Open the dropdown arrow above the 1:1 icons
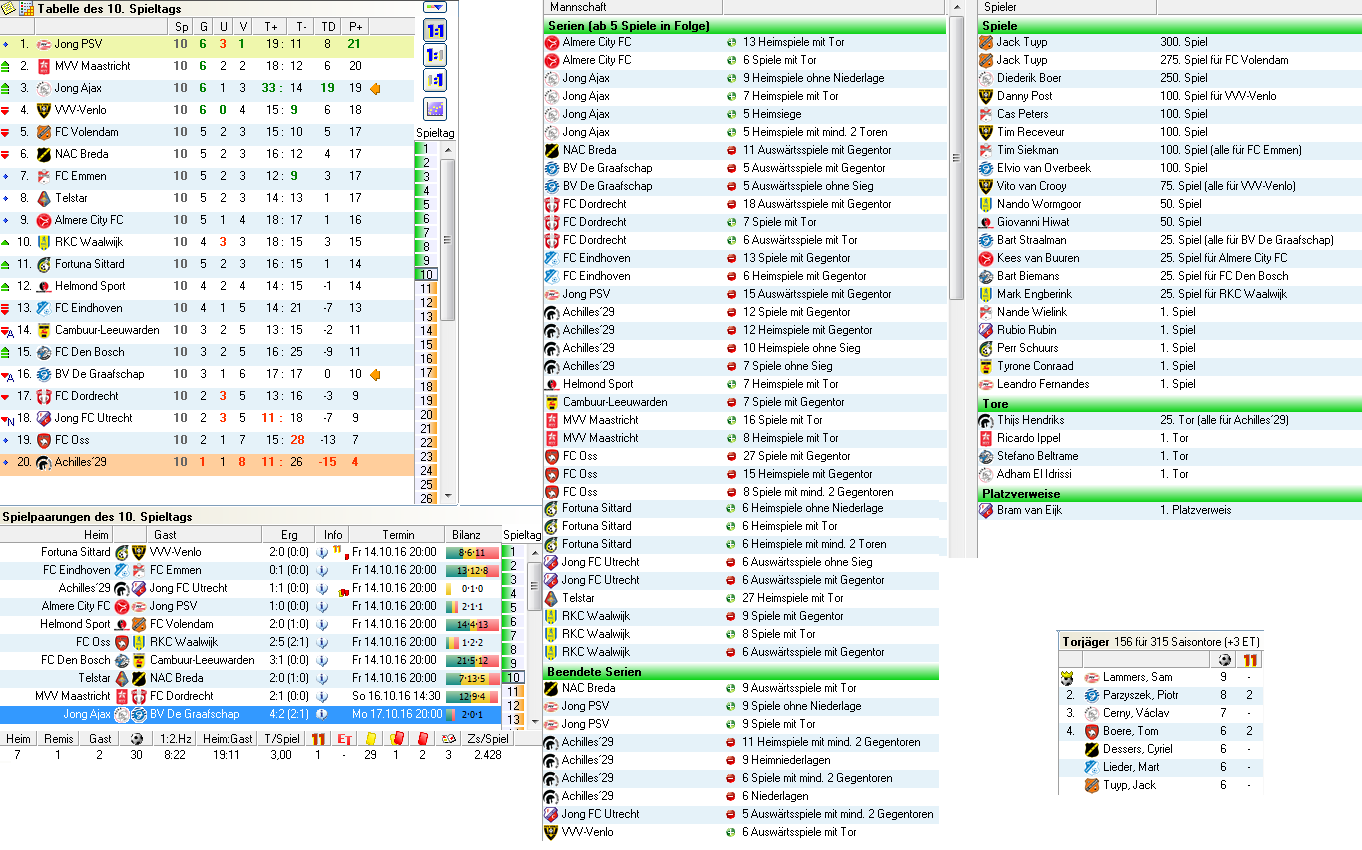This screenshot has width=1362, height=850. 435,7
